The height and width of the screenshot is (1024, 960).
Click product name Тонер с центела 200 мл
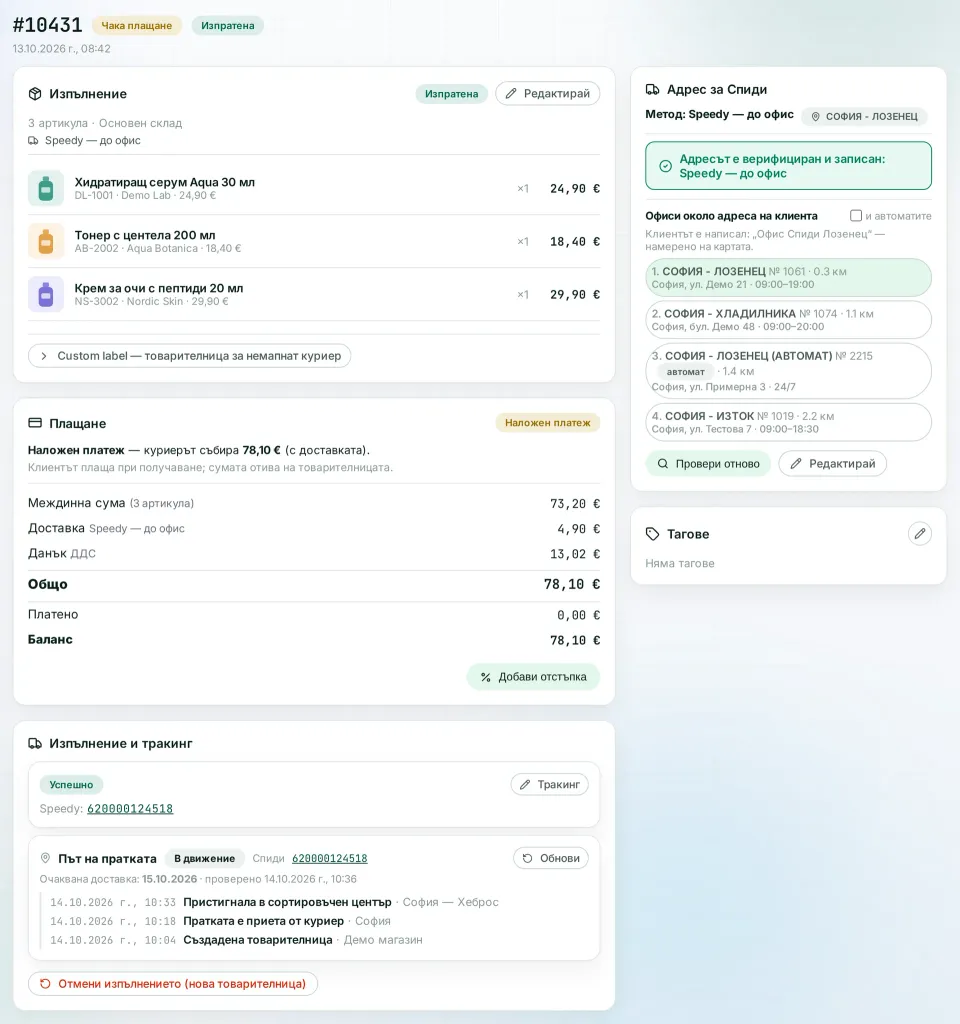pyautogui.click(x=145, y=235)
